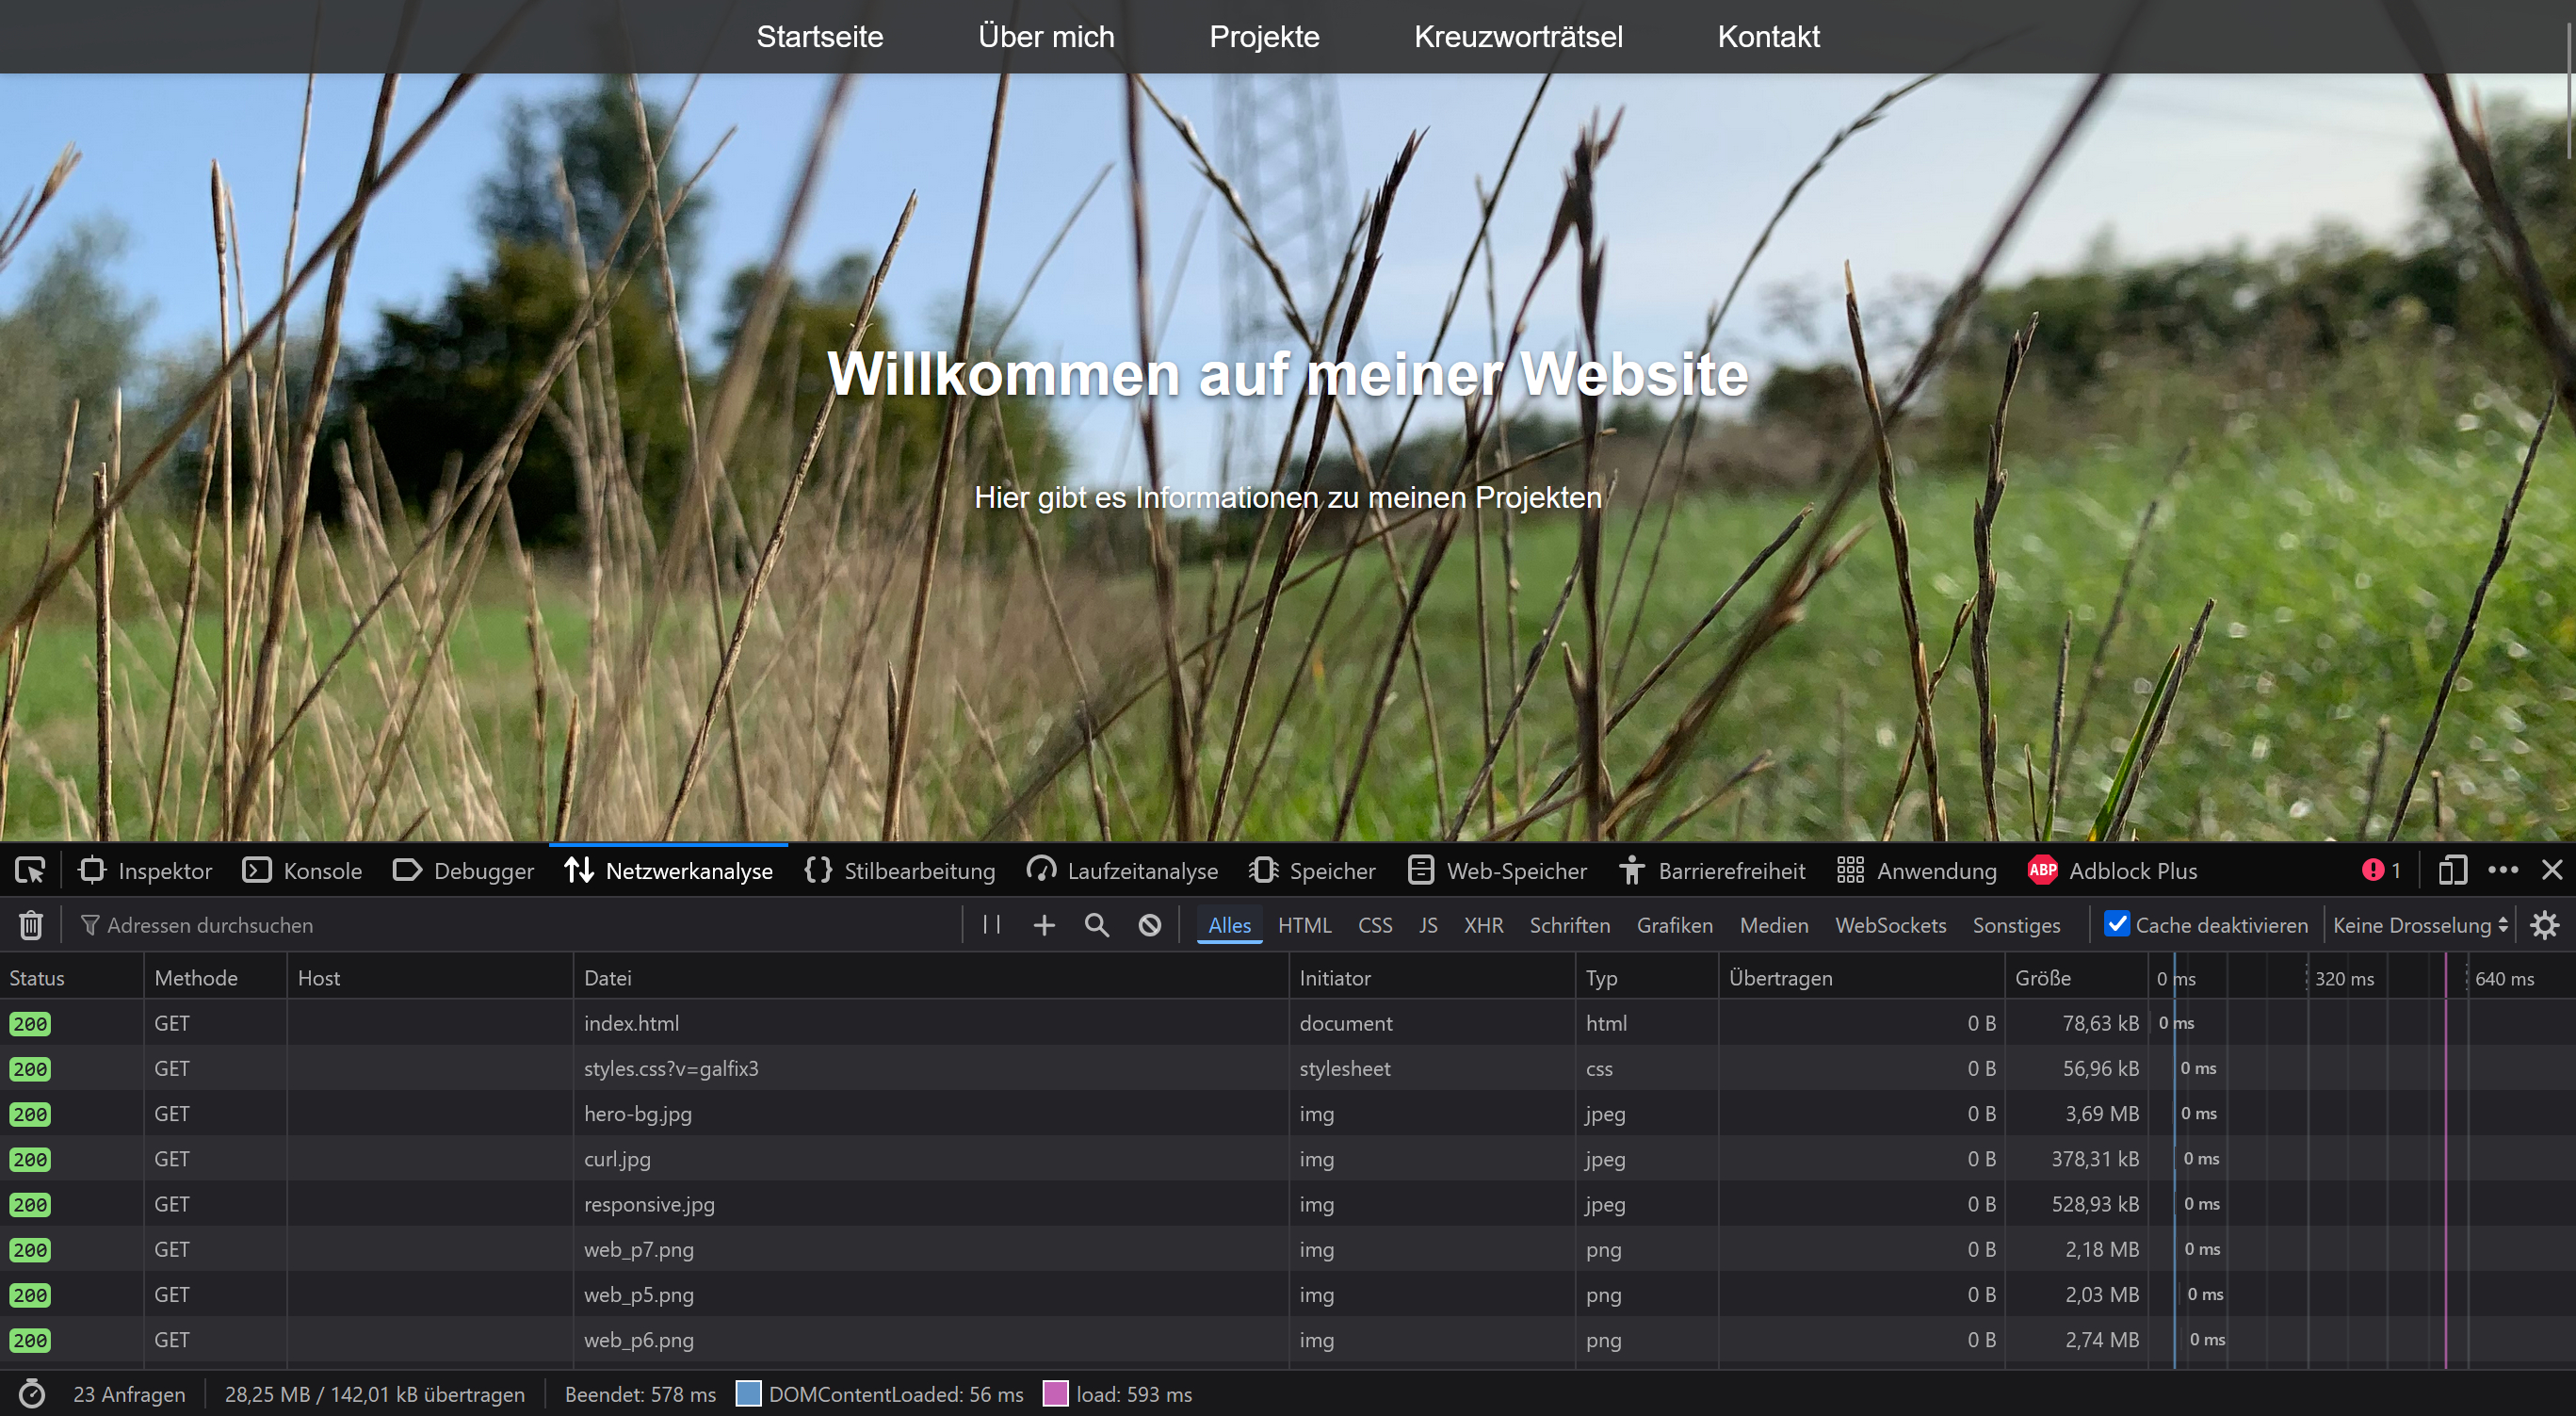The width and height of the screenshot is (2576, 1416).
Task: Open request blocking icon
Action: [x=1150, y=925]
